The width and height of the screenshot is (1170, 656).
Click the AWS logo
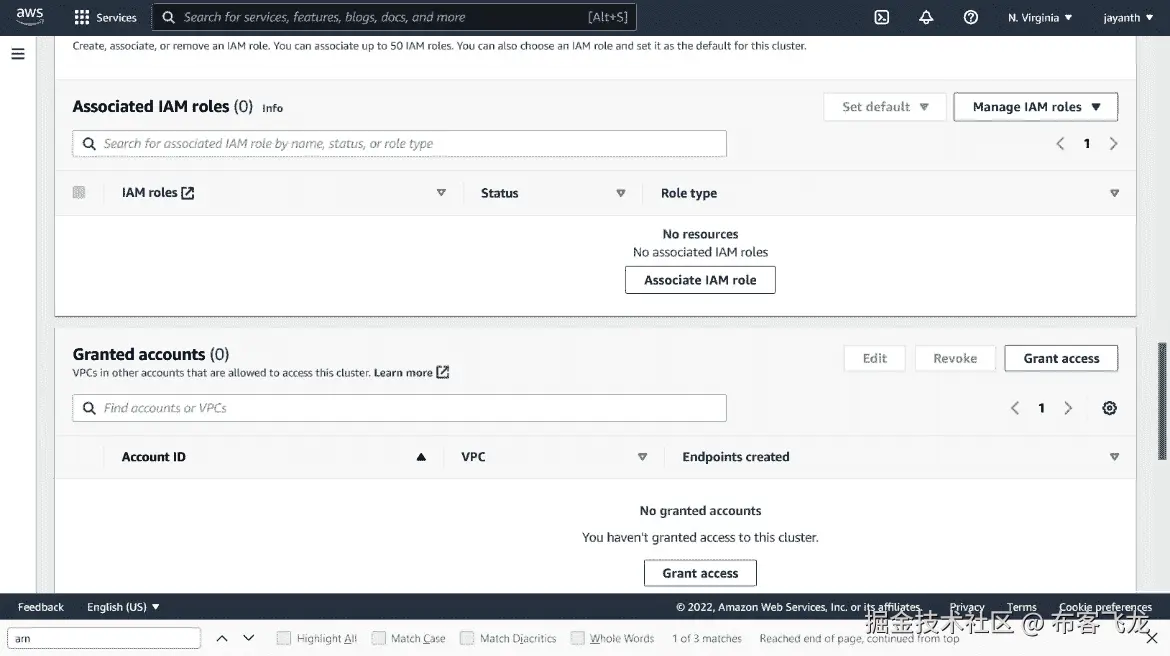[29, 16]
